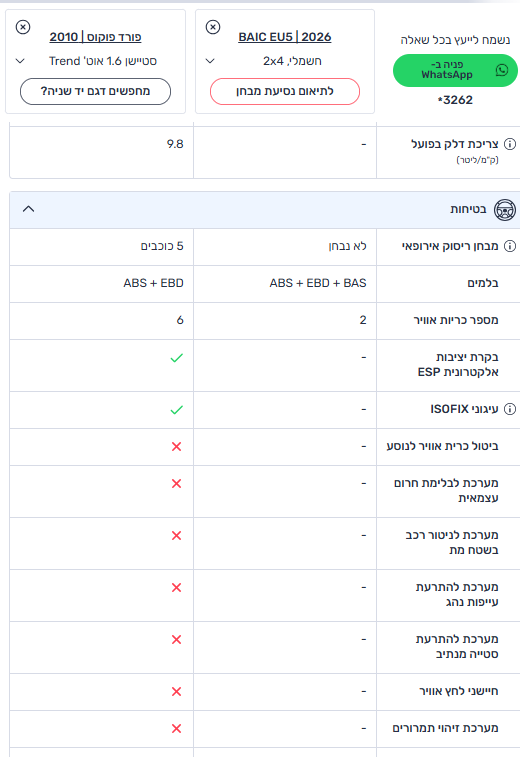Viewport: 520px width, 757px height.
Task: Contact via the green WhatsApp button
Action: [455, 70]
